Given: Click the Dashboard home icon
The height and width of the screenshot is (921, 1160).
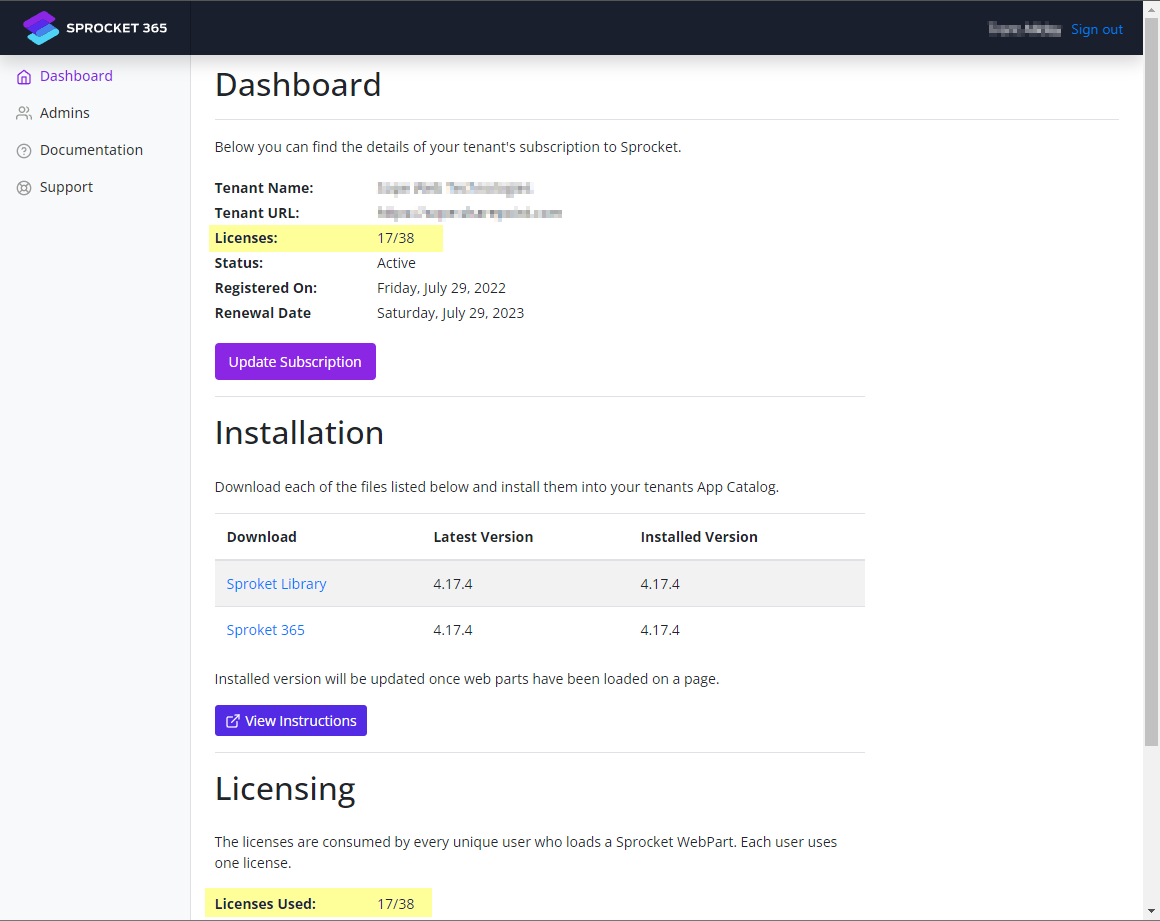Looking at the screenshot, I should tap(24, 77).
